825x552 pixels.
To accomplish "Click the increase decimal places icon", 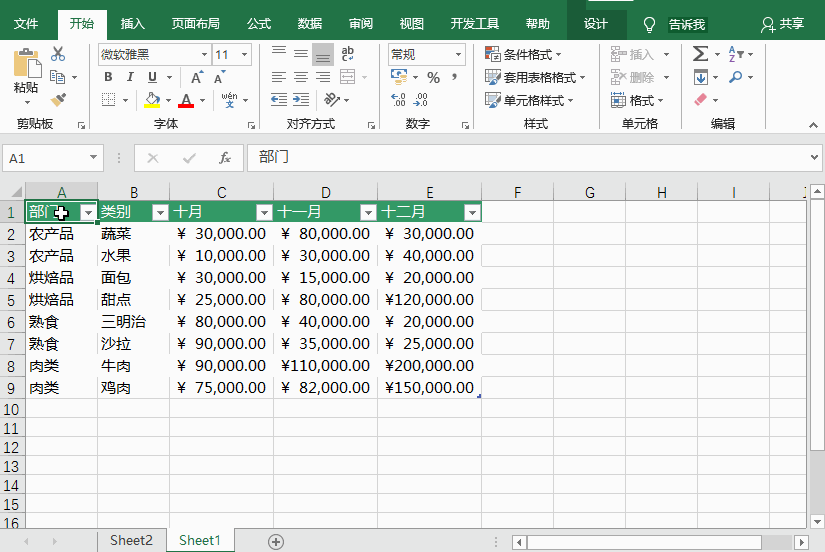I will coord(399,99).
